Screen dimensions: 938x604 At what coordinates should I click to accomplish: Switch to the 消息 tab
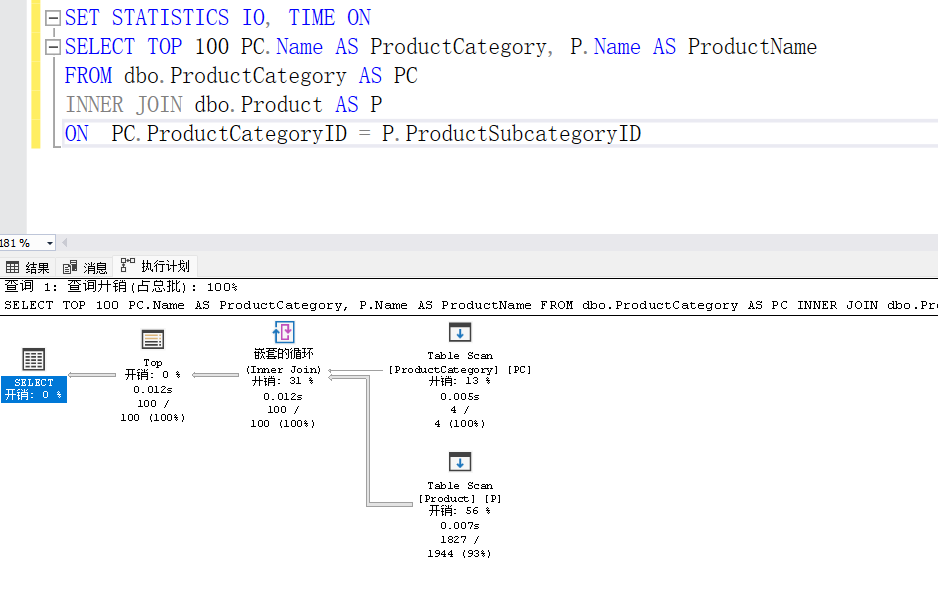point(86,267)
